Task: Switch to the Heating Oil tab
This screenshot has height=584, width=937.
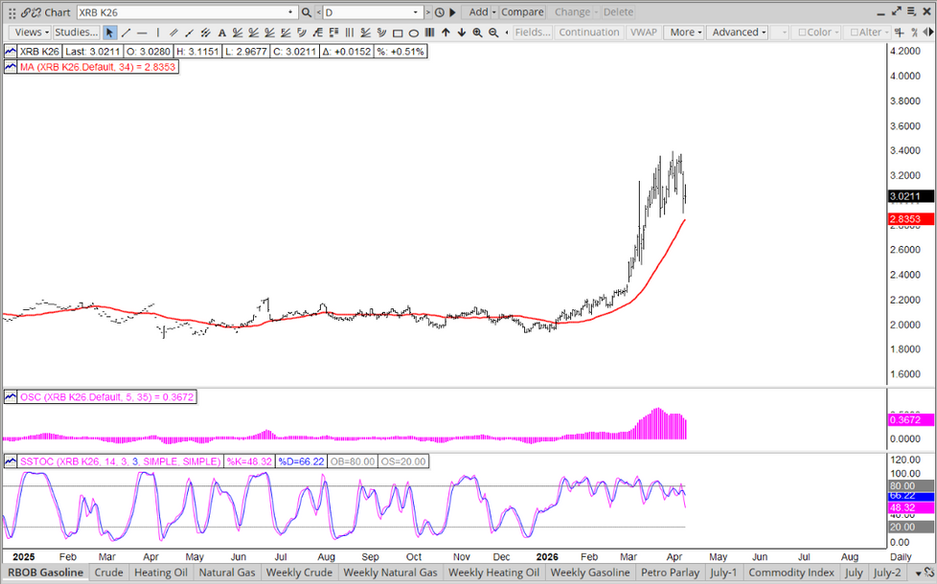Action: click(161, 573)
